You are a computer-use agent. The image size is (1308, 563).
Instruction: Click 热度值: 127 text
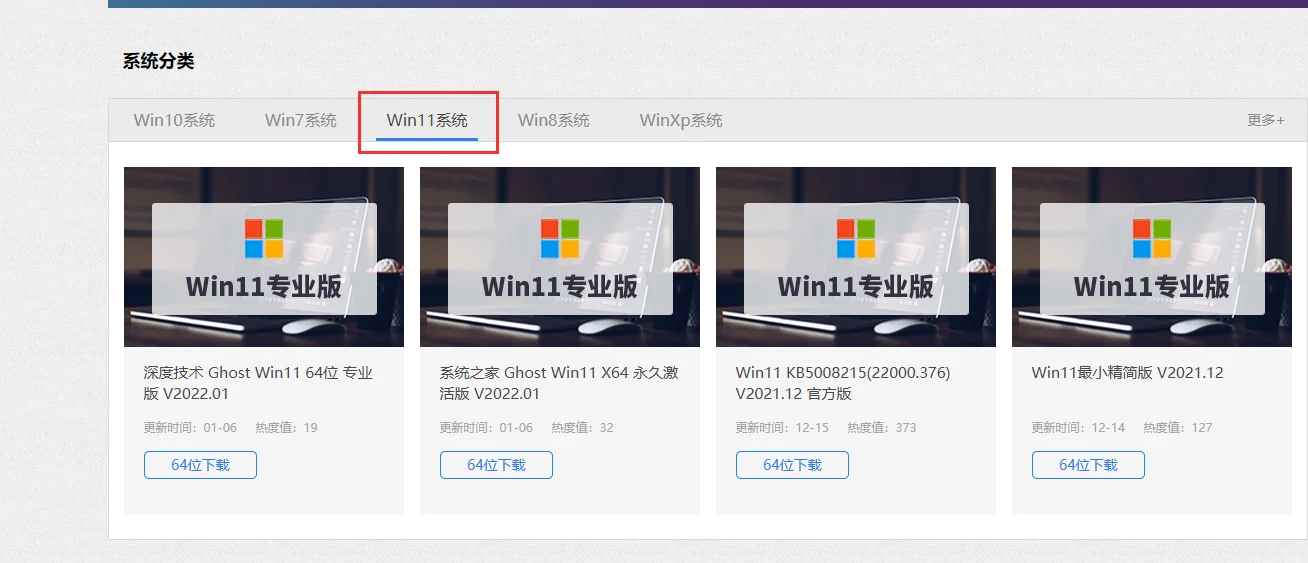[x=1178, y=427]
